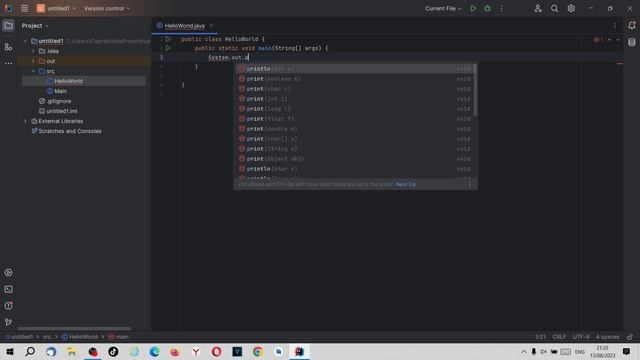640x360 pixels.
Task: Choose print(char c) completion
Action: 354,89
